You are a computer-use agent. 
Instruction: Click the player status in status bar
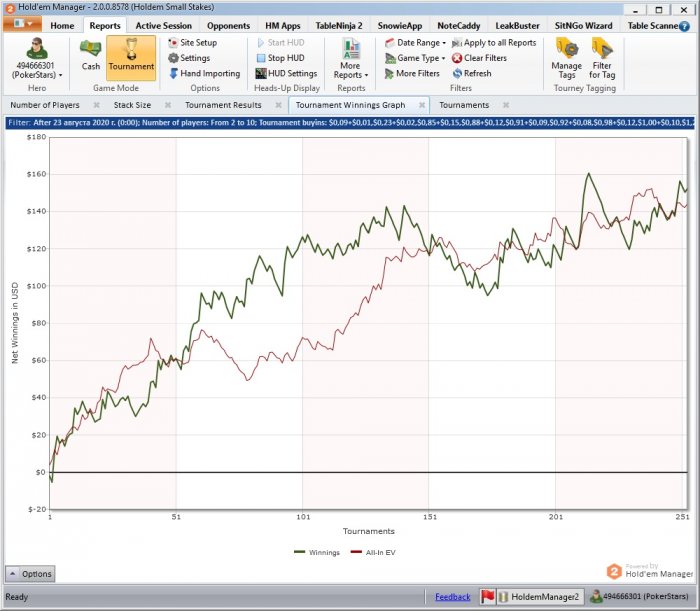(639, 596)
